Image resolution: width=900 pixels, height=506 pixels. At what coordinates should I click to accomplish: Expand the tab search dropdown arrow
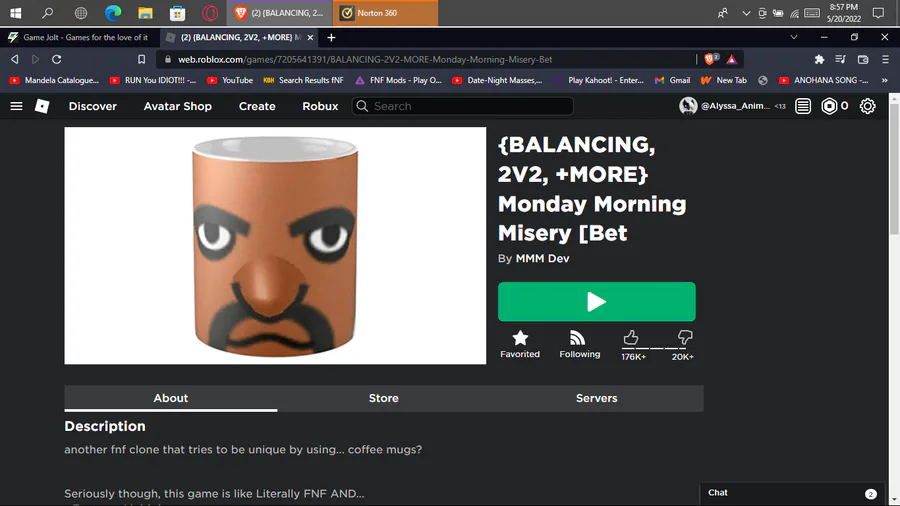(794, 37)
